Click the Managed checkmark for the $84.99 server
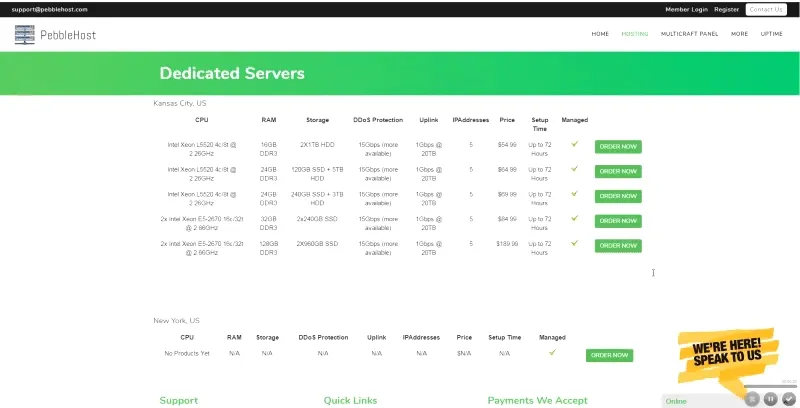 tap(574, 218)
